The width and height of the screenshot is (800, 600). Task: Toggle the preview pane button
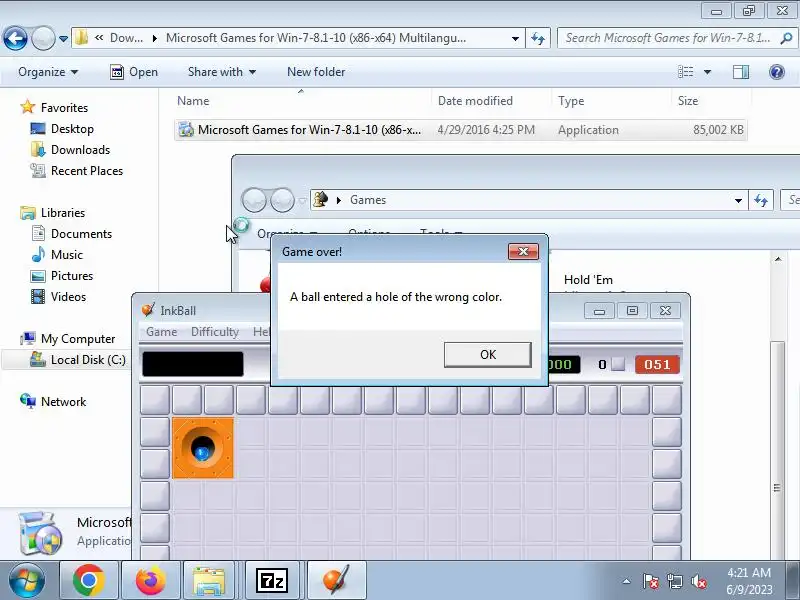point(740,72)
